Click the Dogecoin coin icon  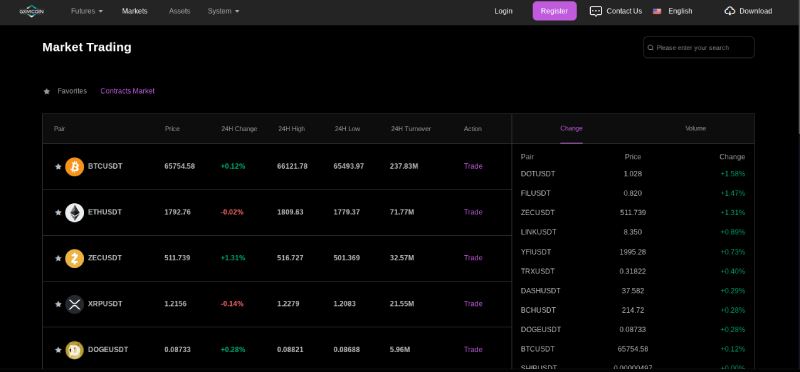pos(74,350)
